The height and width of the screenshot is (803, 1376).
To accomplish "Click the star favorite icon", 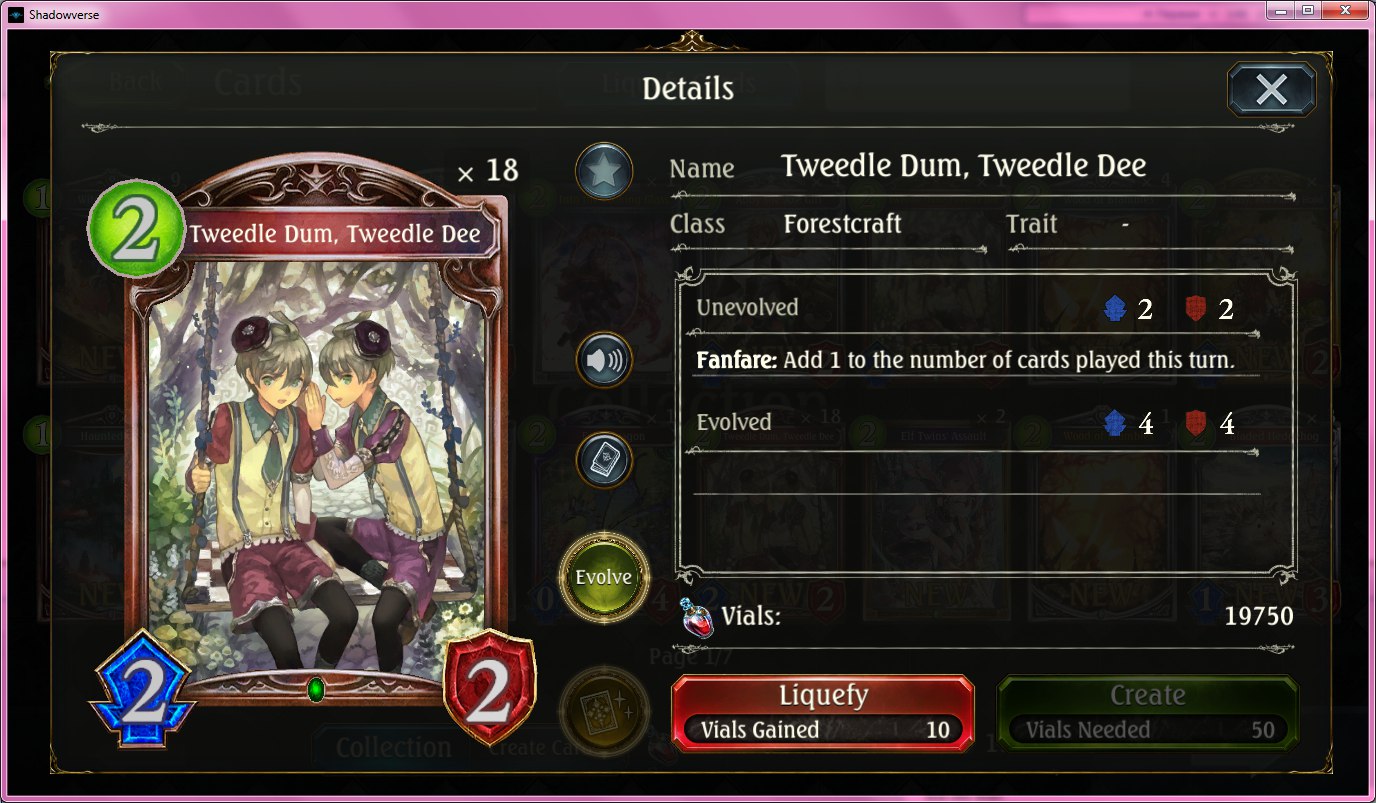I will tap(604, 172).
